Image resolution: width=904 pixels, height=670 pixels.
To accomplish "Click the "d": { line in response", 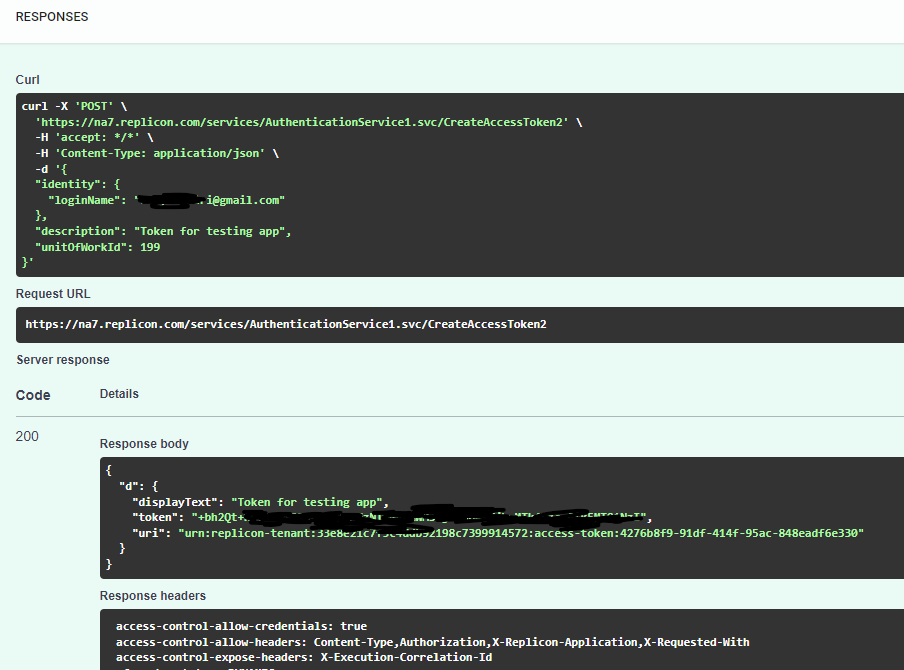I will [138, 486].
